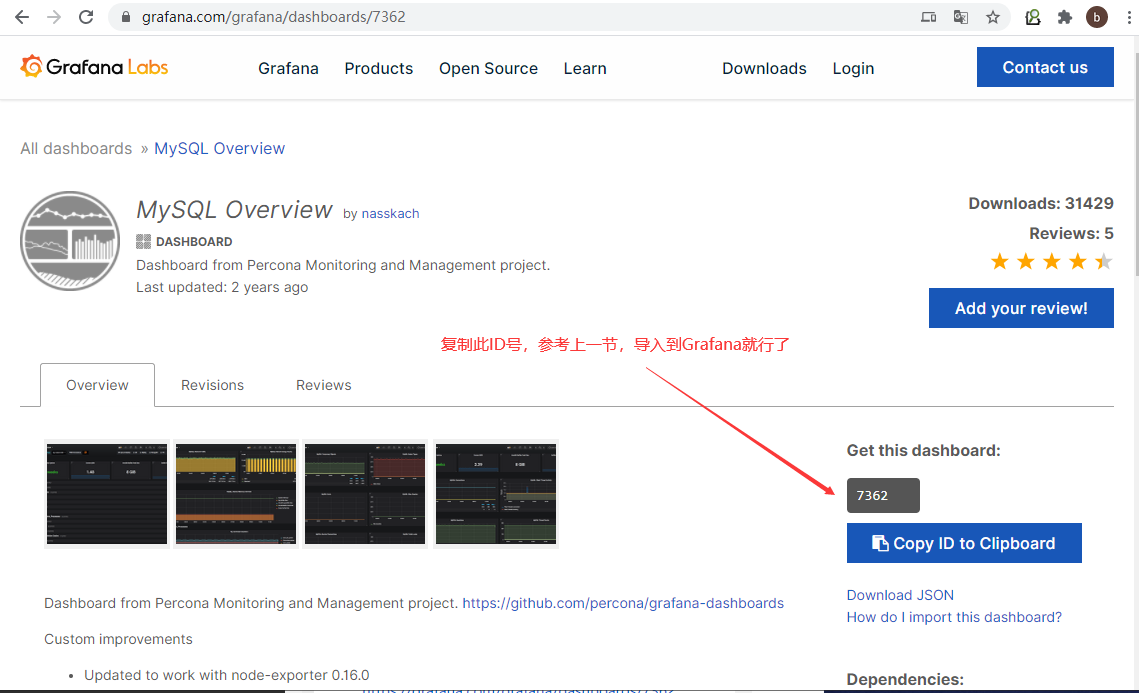The width and height of the screenshot is (1139, 693).
Task: Open the Google Translate icon in address bar
Action: point(961,16)
